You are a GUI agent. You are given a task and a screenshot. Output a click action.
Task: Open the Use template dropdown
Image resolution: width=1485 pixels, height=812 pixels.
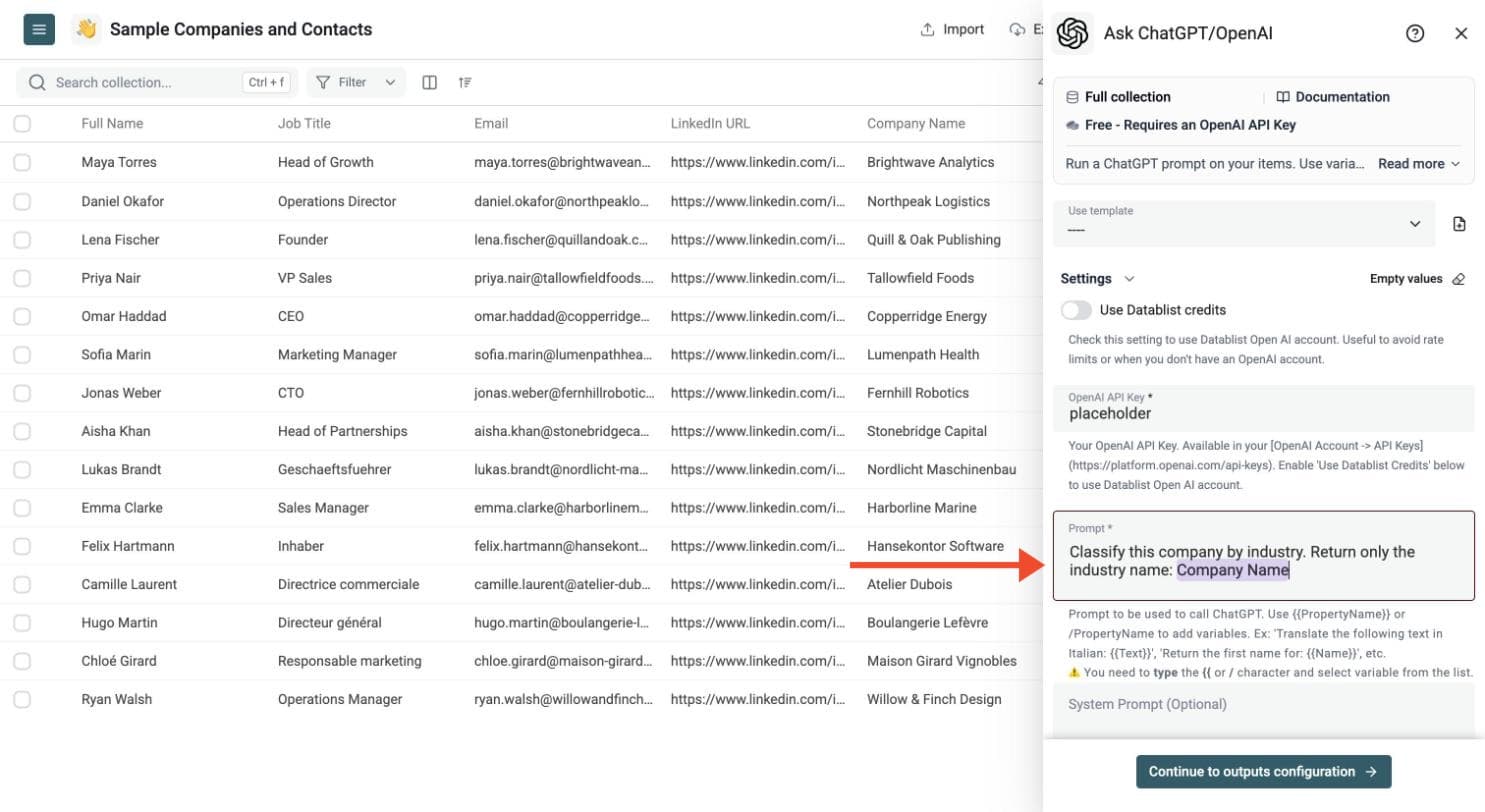(1245, 224)
